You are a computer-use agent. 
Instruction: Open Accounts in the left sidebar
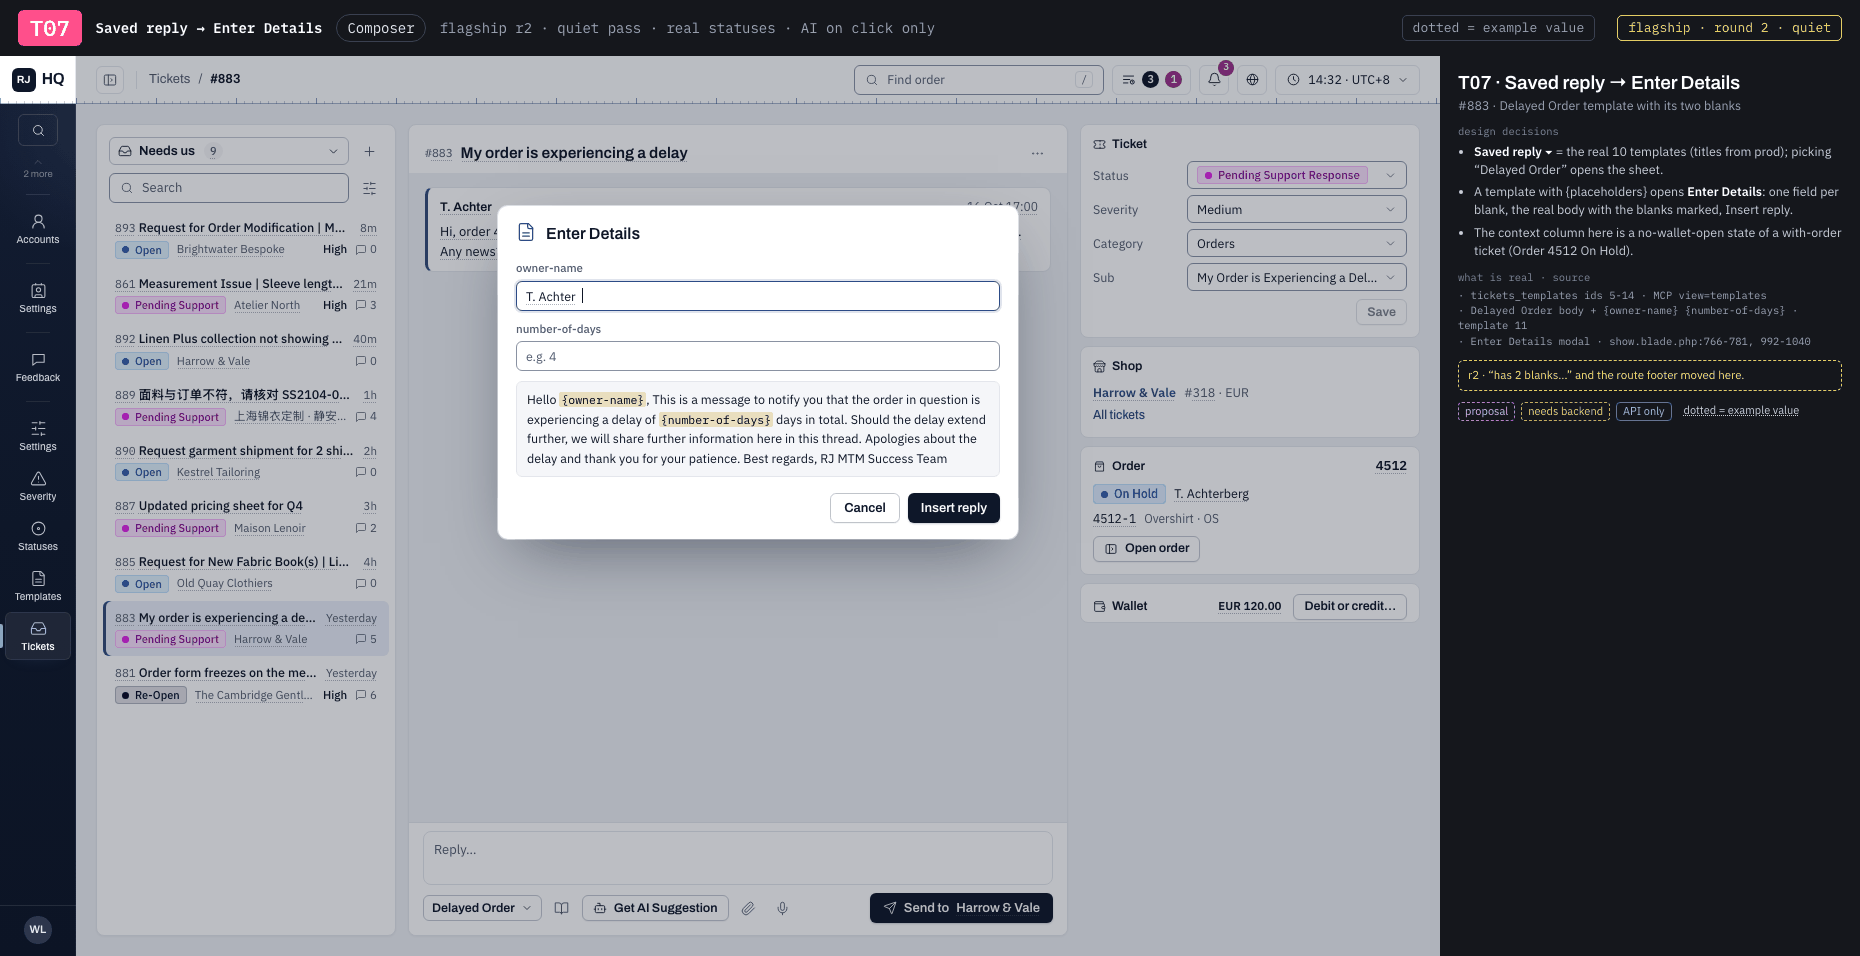[x=38, y=229]
